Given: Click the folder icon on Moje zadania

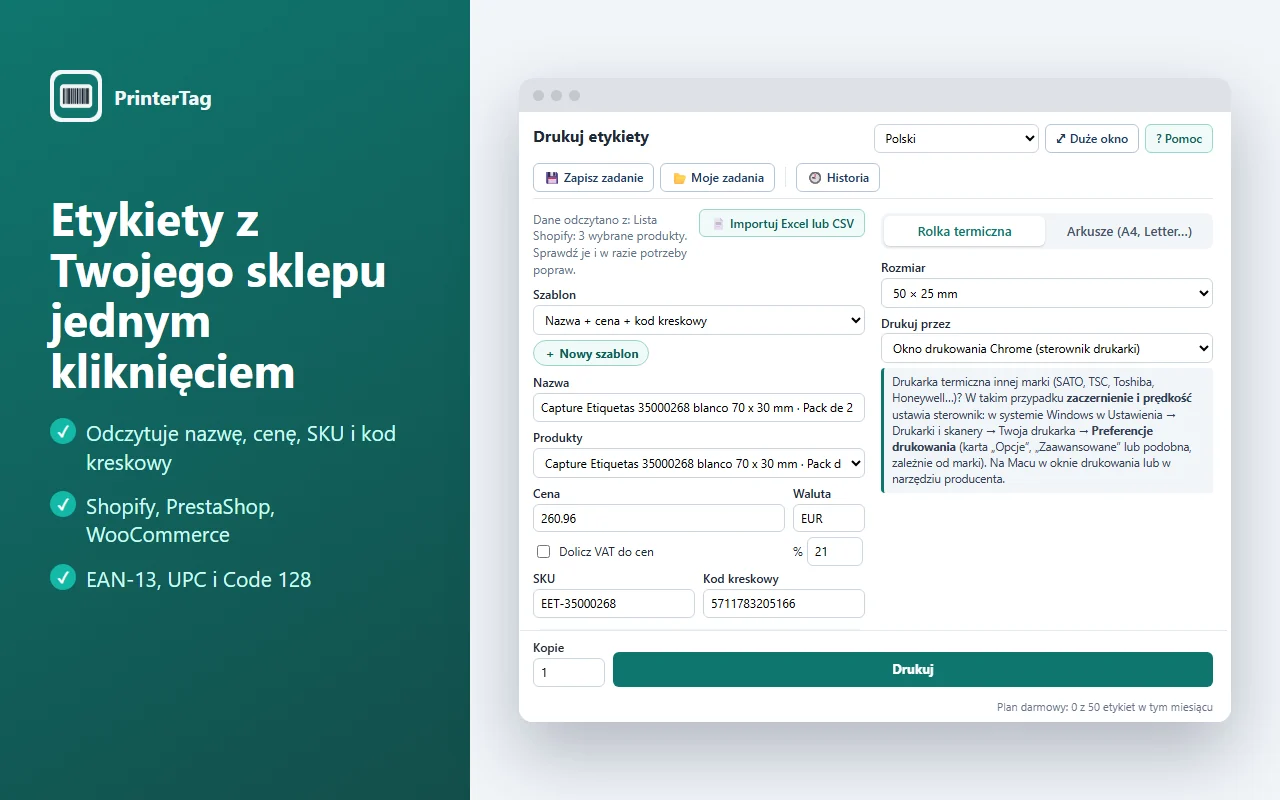Looking at the screenshot, I should click(x=679, y=178).
